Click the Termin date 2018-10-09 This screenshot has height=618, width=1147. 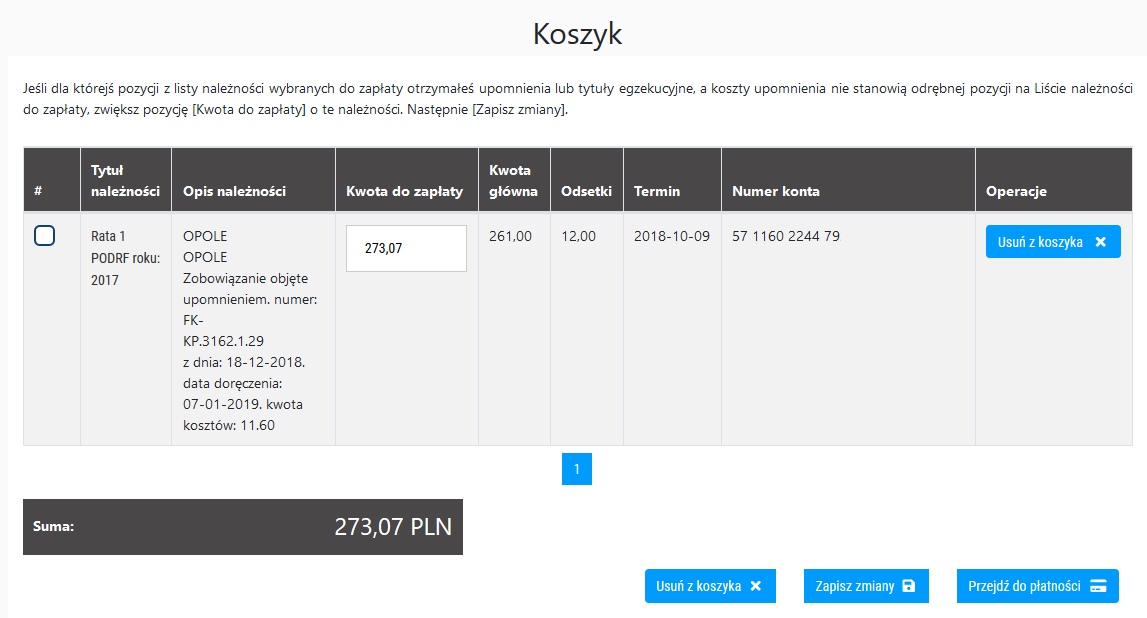coord(672,236)
